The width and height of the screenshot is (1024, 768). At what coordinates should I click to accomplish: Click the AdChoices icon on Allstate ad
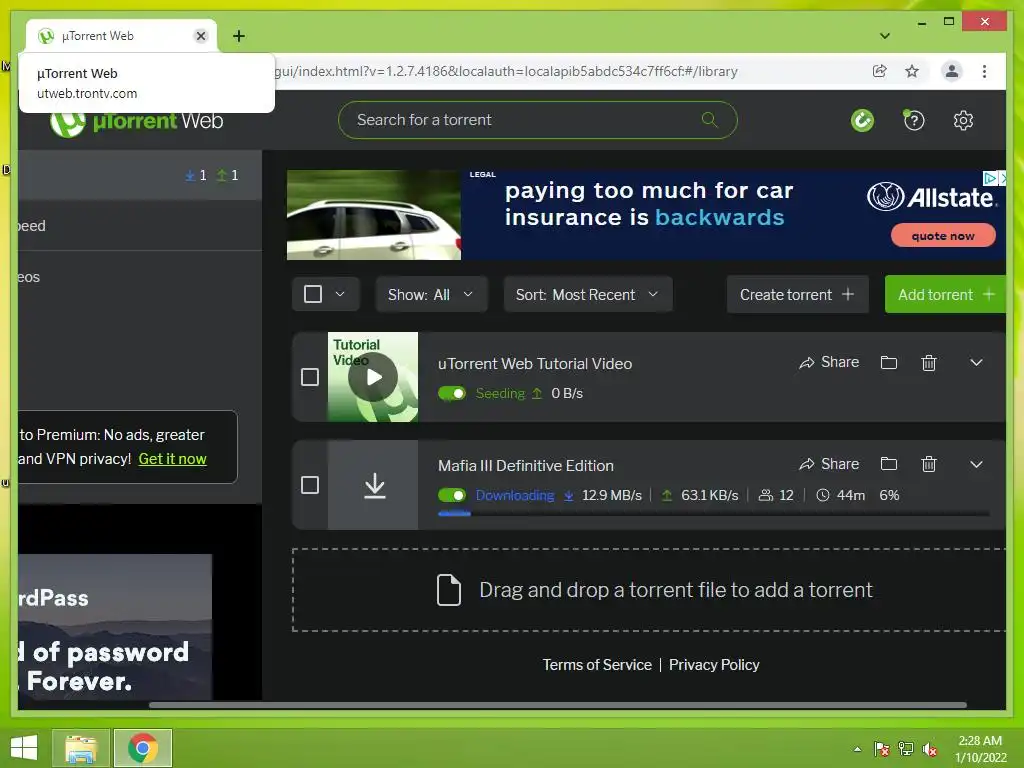click(x=990, y=178)
